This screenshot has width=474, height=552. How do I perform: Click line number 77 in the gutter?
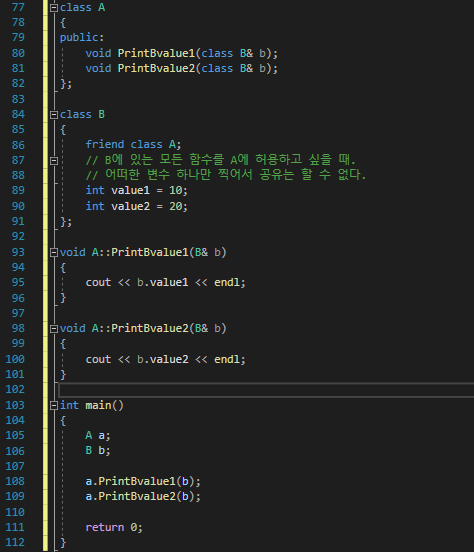point(18,7)
